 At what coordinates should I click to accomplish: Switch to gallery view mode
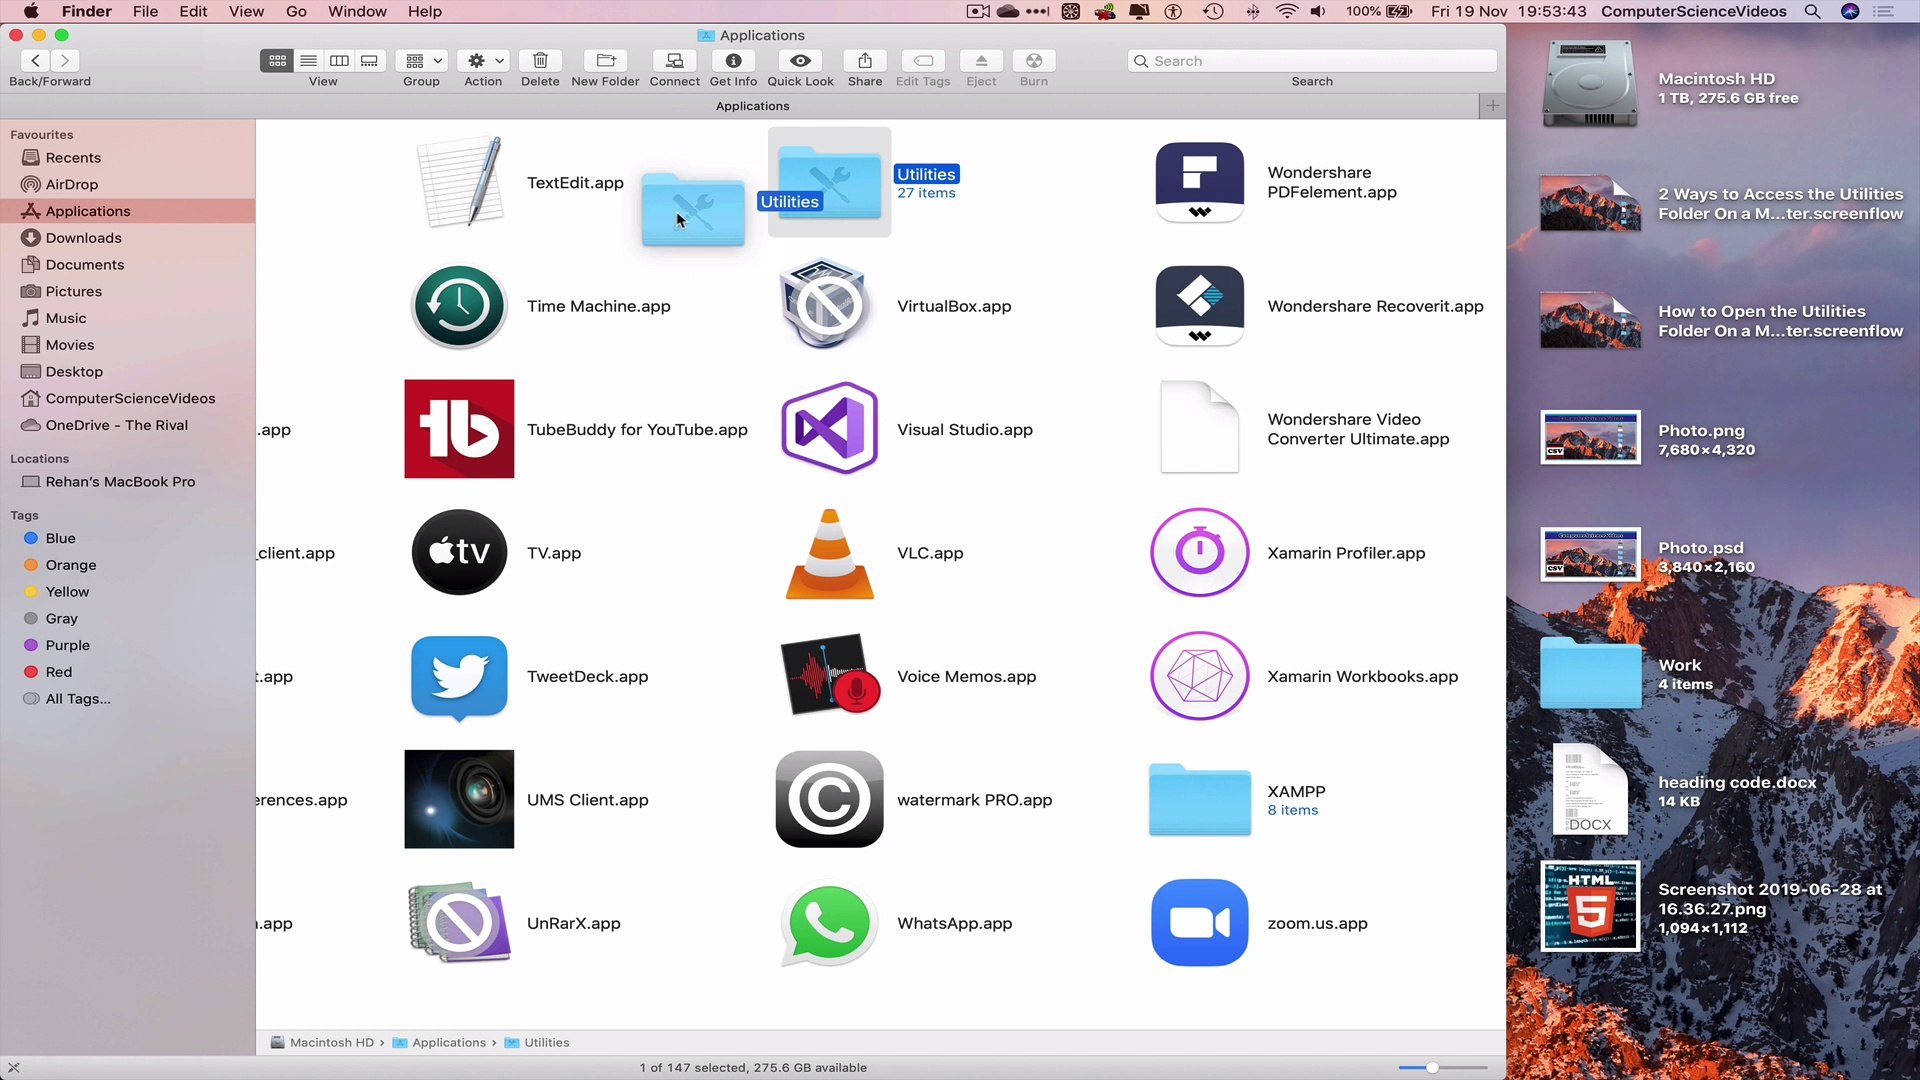[x=369, y=61]
